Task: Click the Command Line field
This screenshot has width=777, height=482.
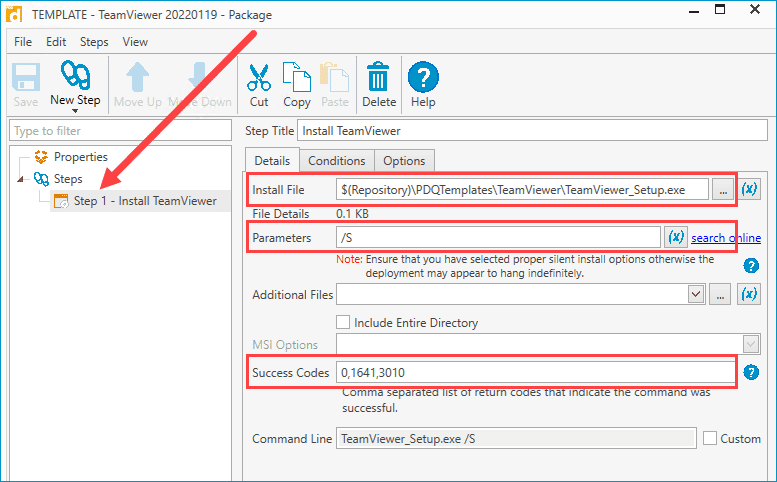Action: (x=516, y=438)
